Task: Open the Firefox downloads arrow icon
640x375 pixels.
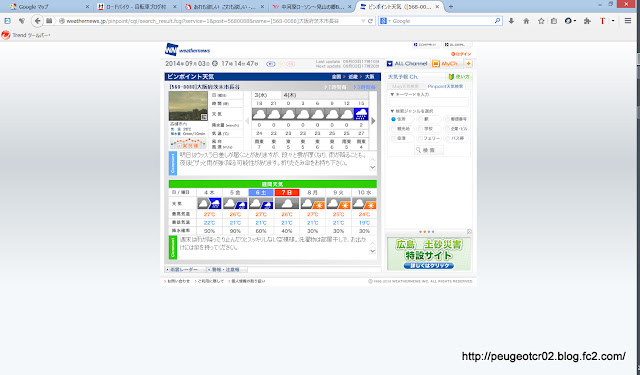Action: pos(511,21)
